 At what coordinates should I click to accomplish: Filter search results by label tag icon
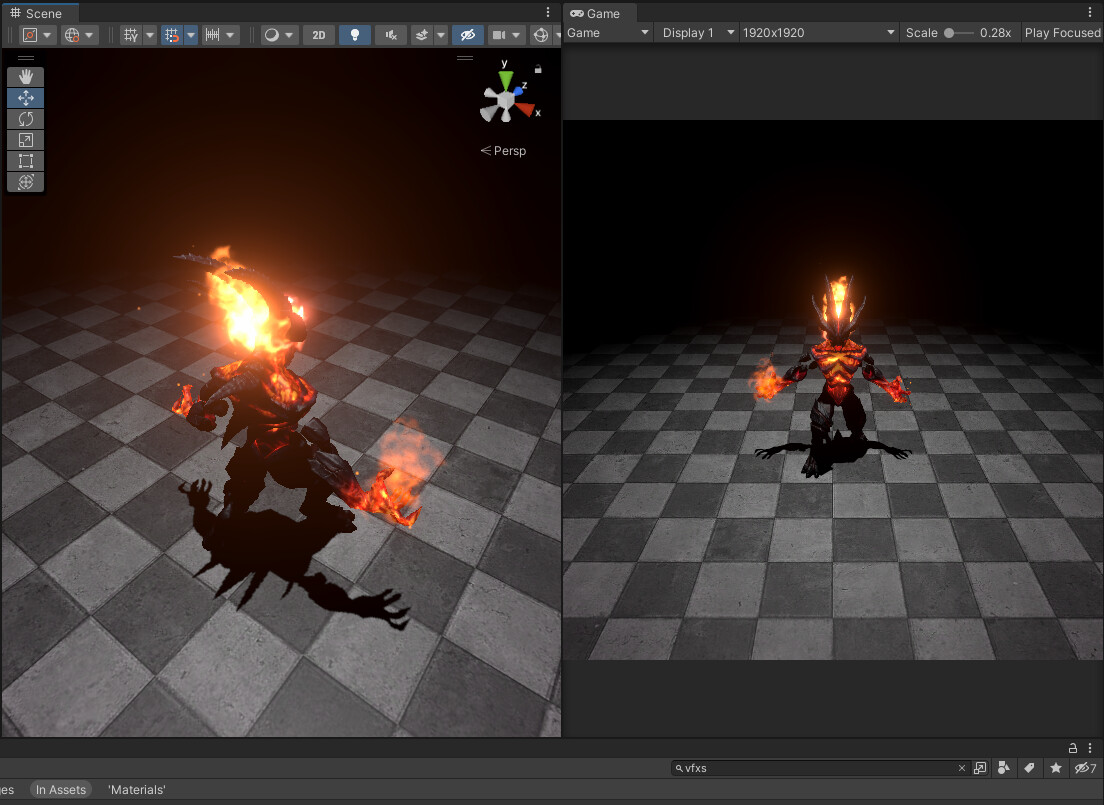(x=1029, y=767)
